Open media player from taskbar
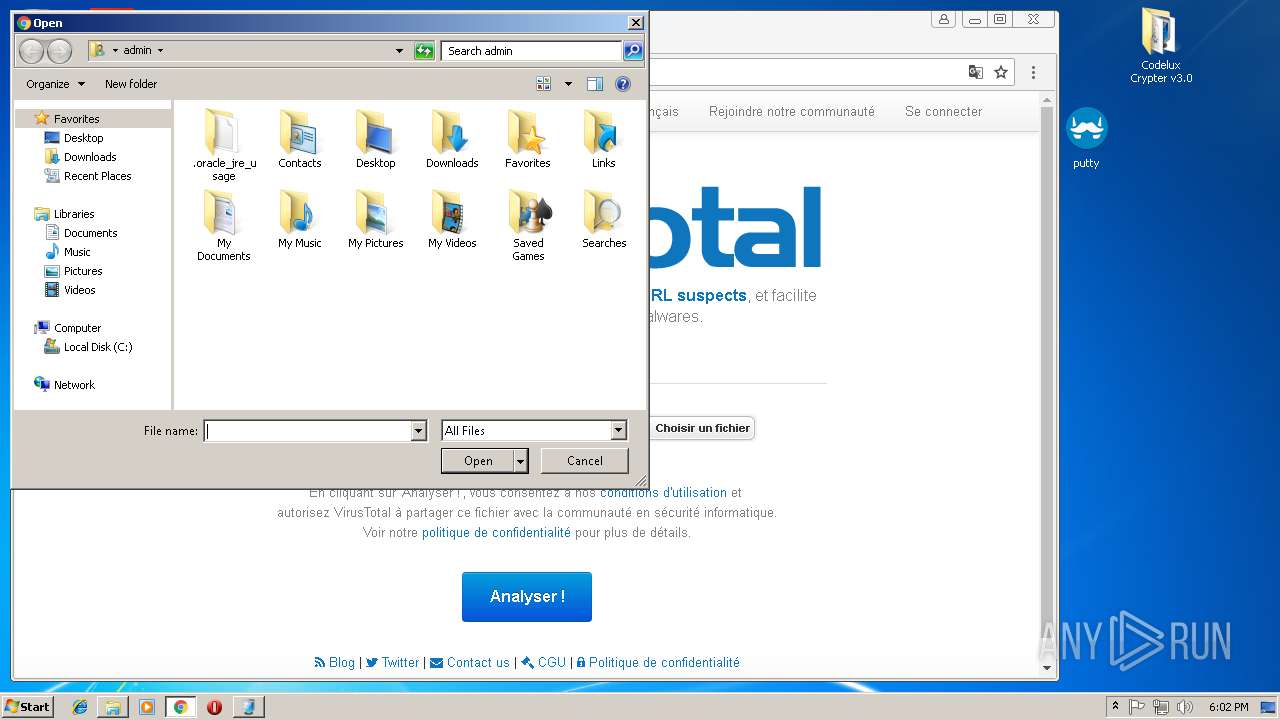The height and width of the screenshot is (720, 1280). (x=147, y=707)
